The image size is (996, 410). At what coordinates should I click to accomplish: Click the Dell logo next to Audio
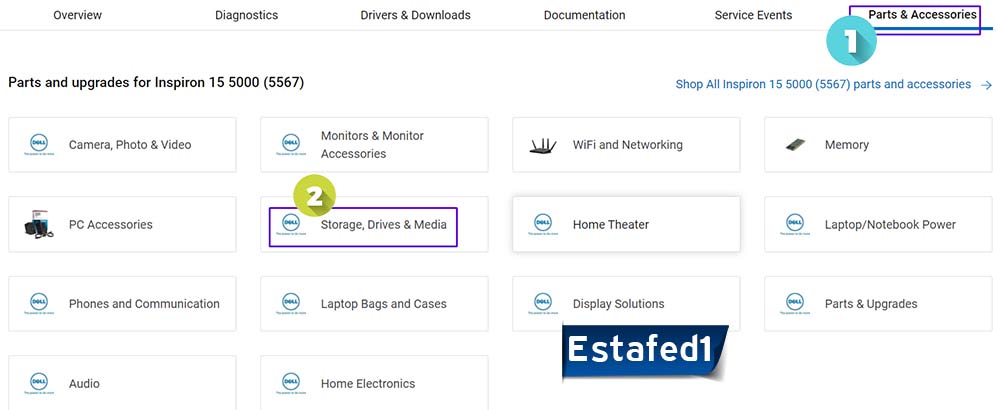pos(39,383)
